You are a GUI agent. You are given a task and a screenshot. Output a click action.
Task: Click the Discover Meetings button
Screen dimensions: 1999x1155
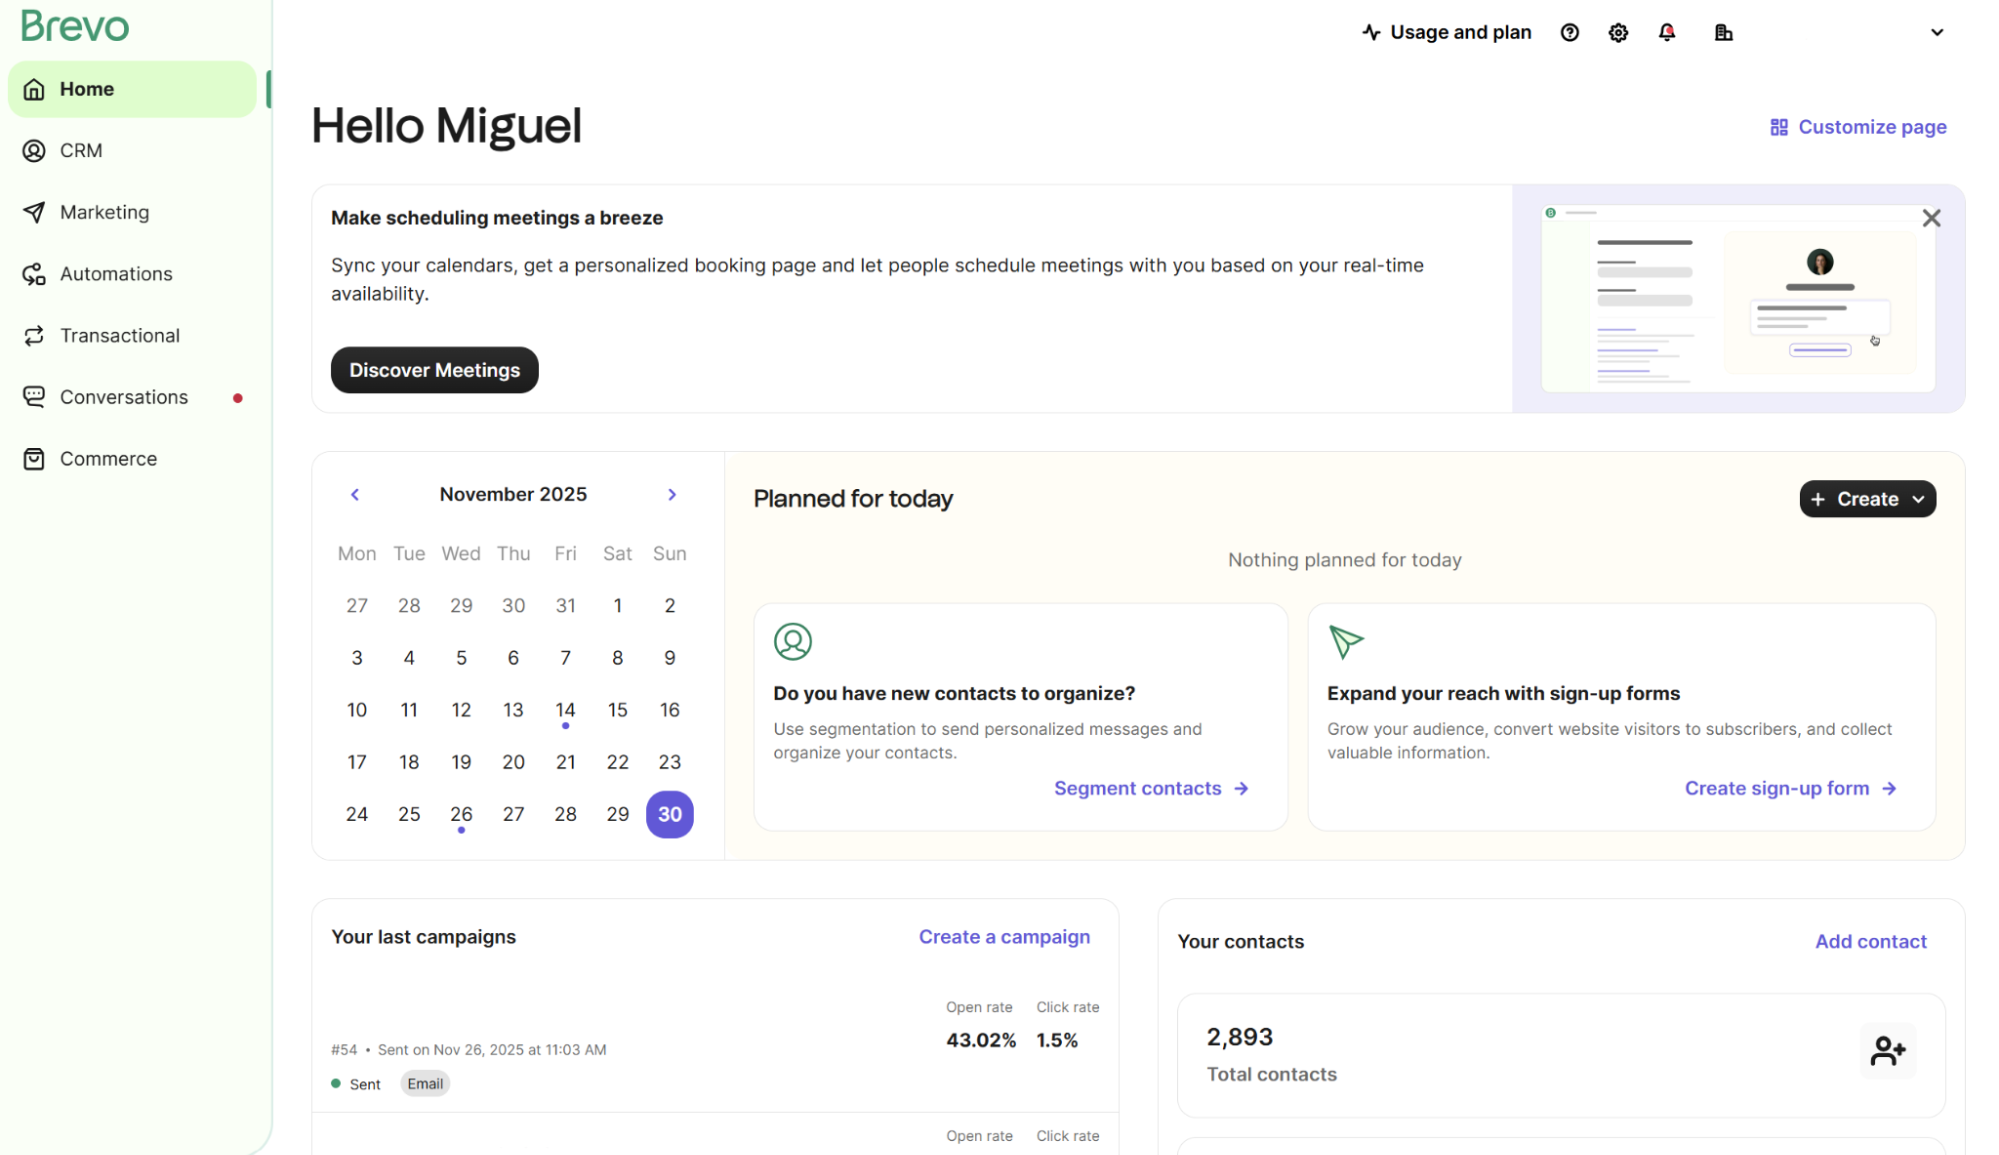coord(434,370)
